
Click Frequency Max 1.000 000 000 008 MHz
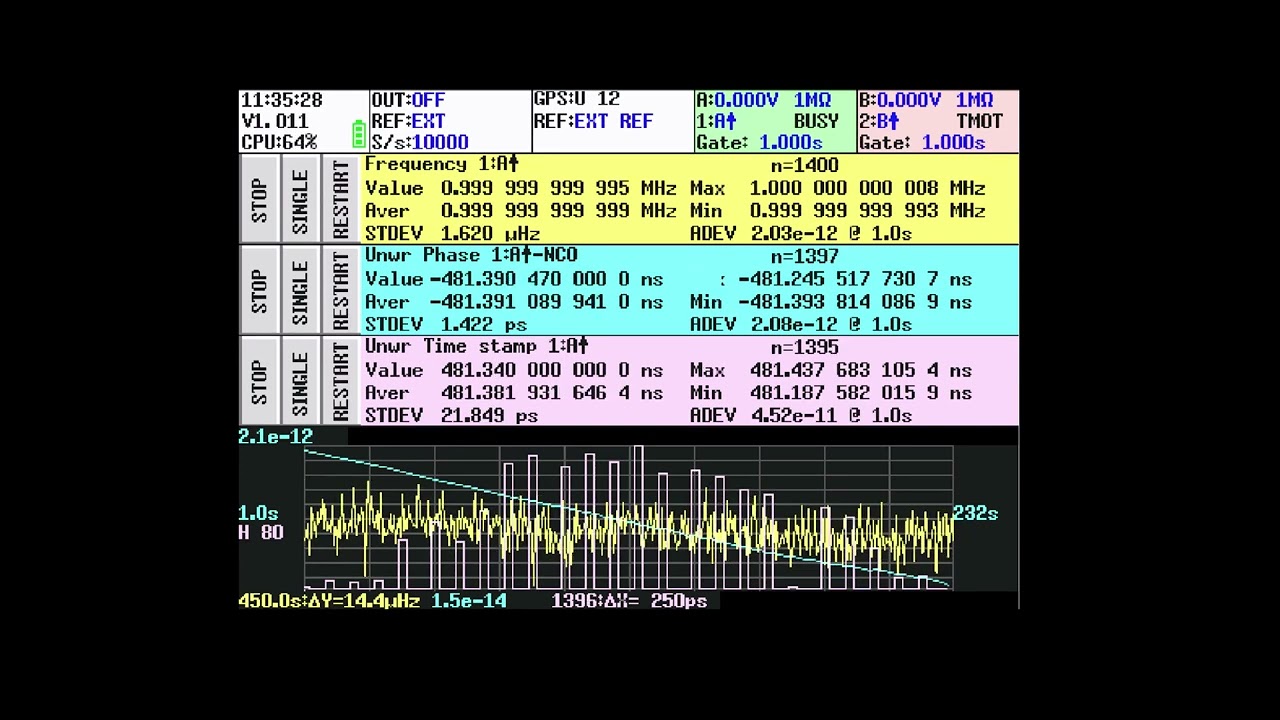tap(838, 188)
